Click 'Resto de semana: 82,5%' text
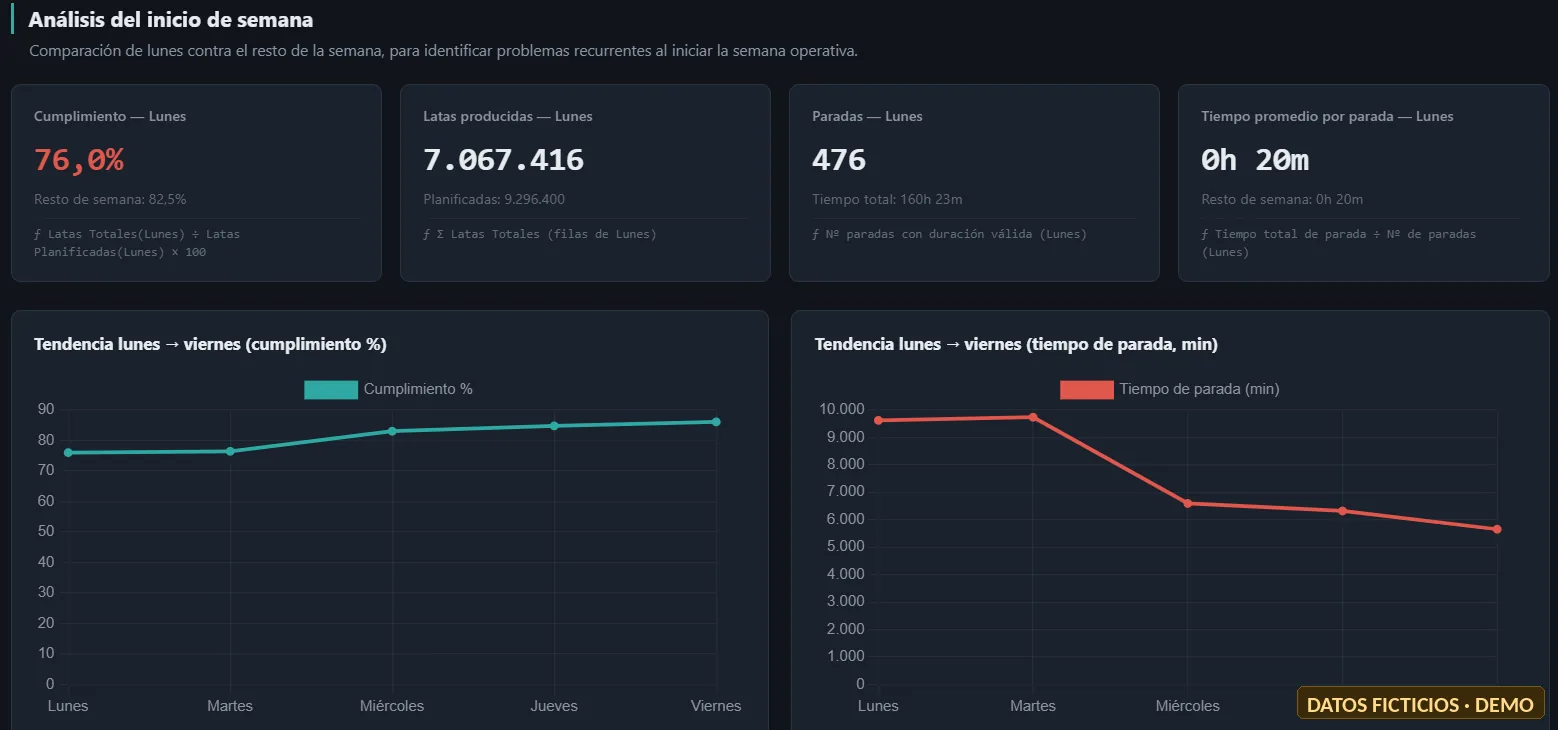1558x730 pixels. (110, 199)
